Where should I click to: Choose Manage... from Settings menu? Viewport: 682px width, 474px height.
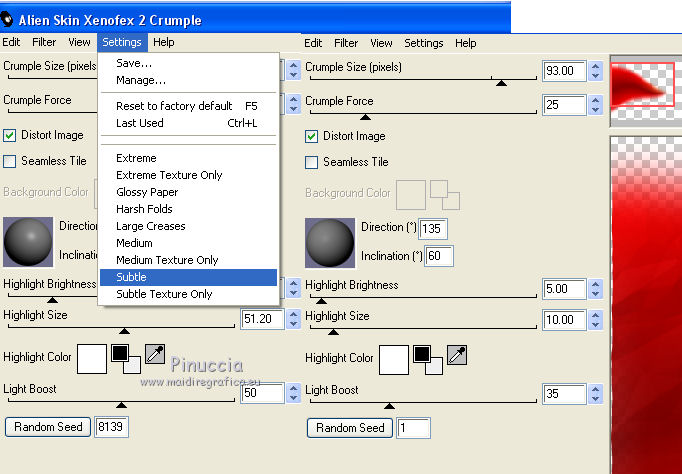click(x=188, y=80)
